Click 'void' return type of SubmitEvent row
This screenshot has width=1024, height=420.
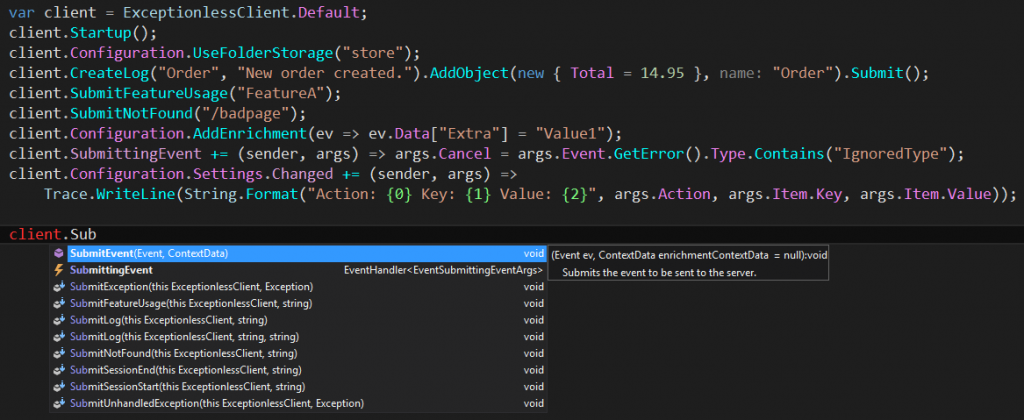tap(534, 253)
